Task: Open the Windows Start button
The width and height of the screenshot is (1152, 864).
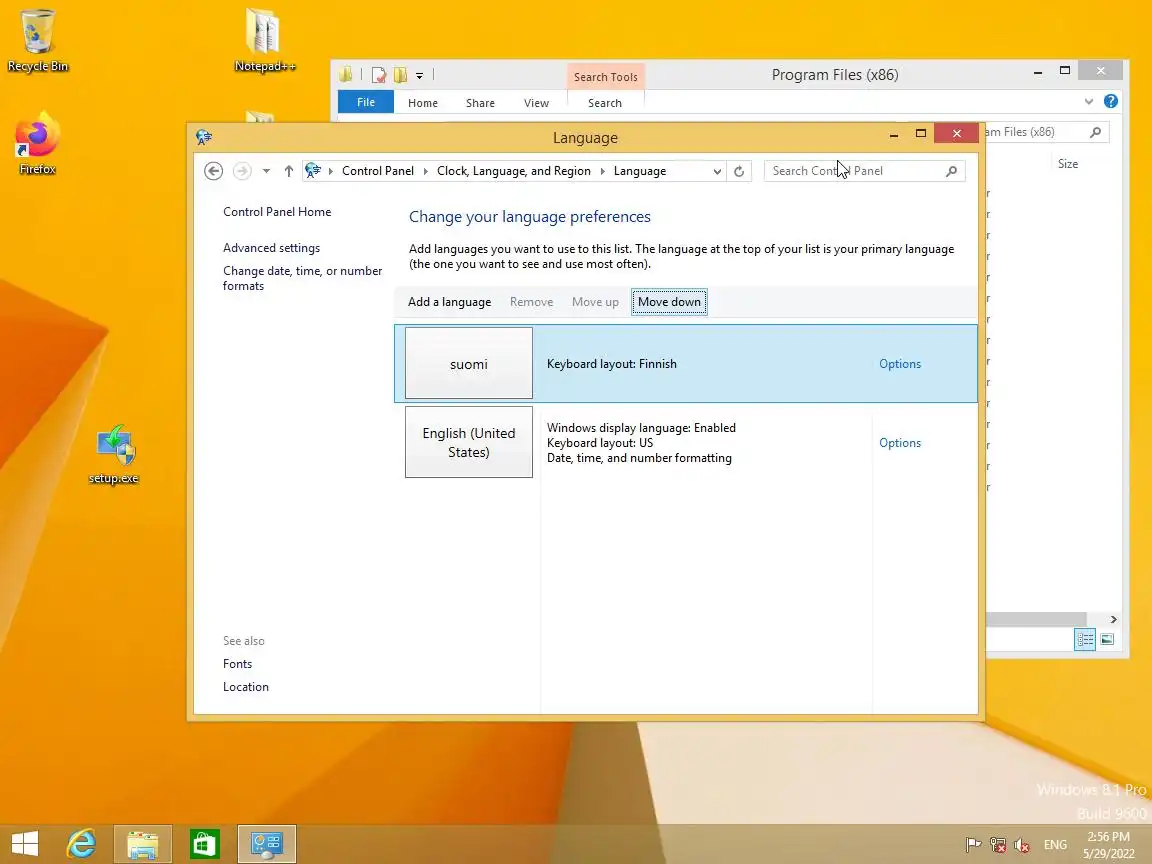Action: [x=25, y=843]
